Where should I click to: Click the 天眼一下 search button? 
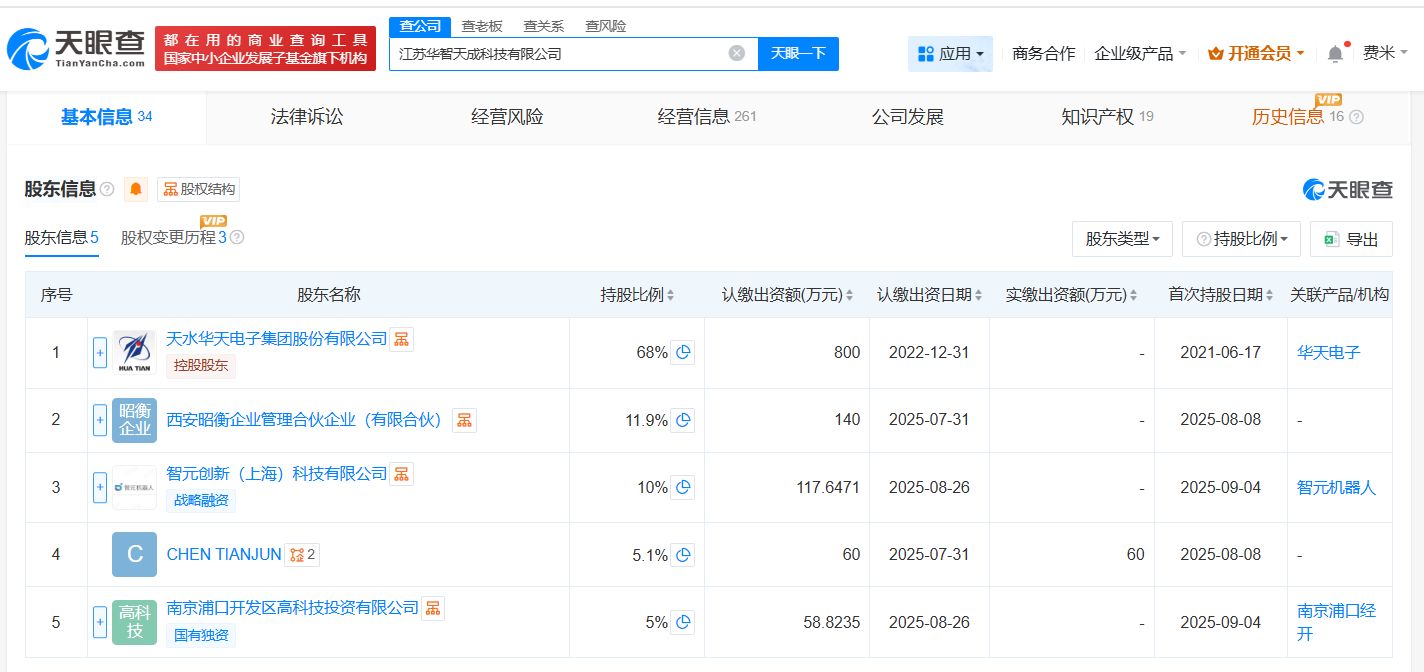point(798,53)
